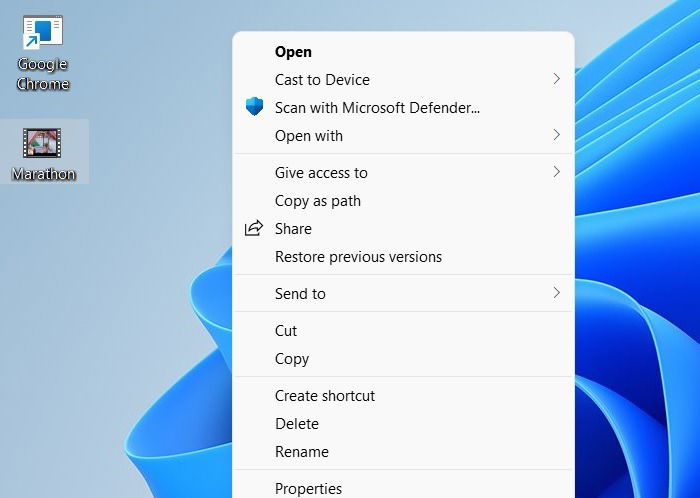
Task: Expand the Send to submenu chevron
Action: pos(556,293)
